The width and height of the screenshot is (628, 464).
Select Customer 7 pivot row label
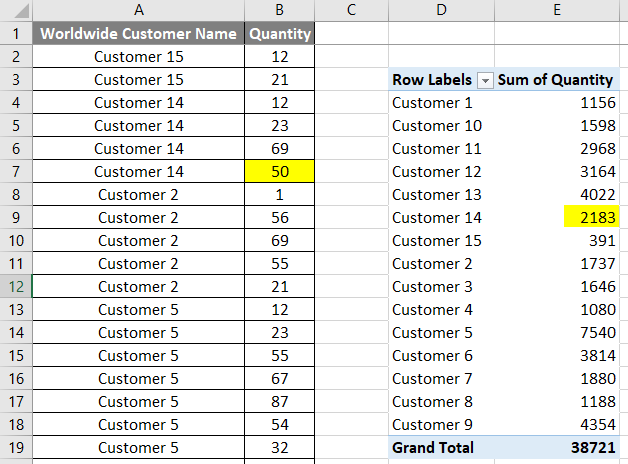click(432, 379)
